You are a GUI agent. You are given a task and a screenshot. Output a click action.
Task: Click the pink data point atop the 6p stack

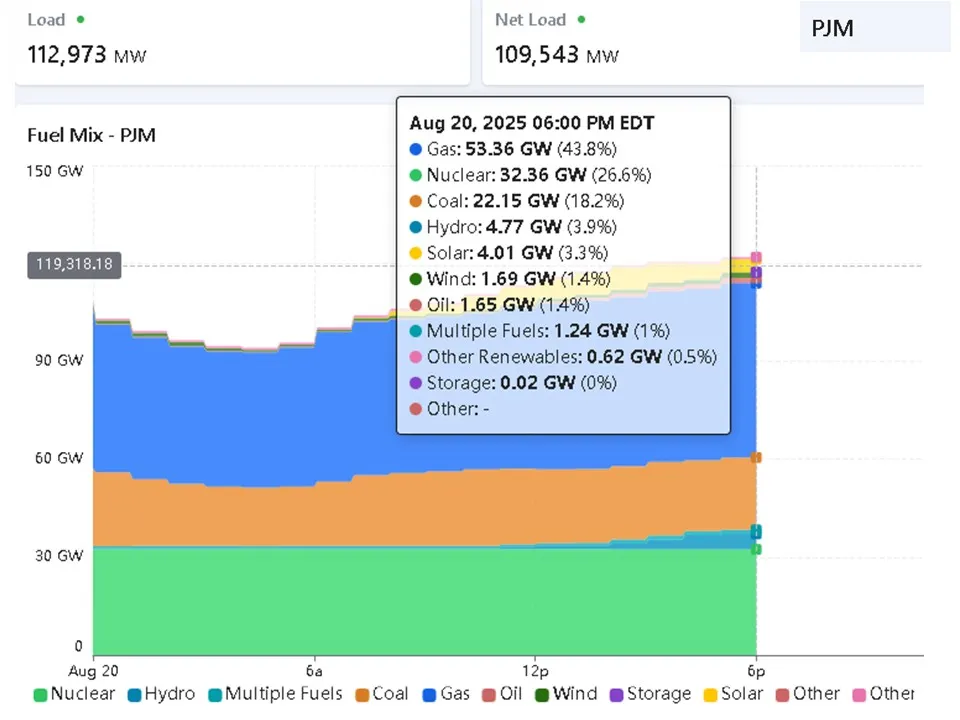[x=756, y=258]
